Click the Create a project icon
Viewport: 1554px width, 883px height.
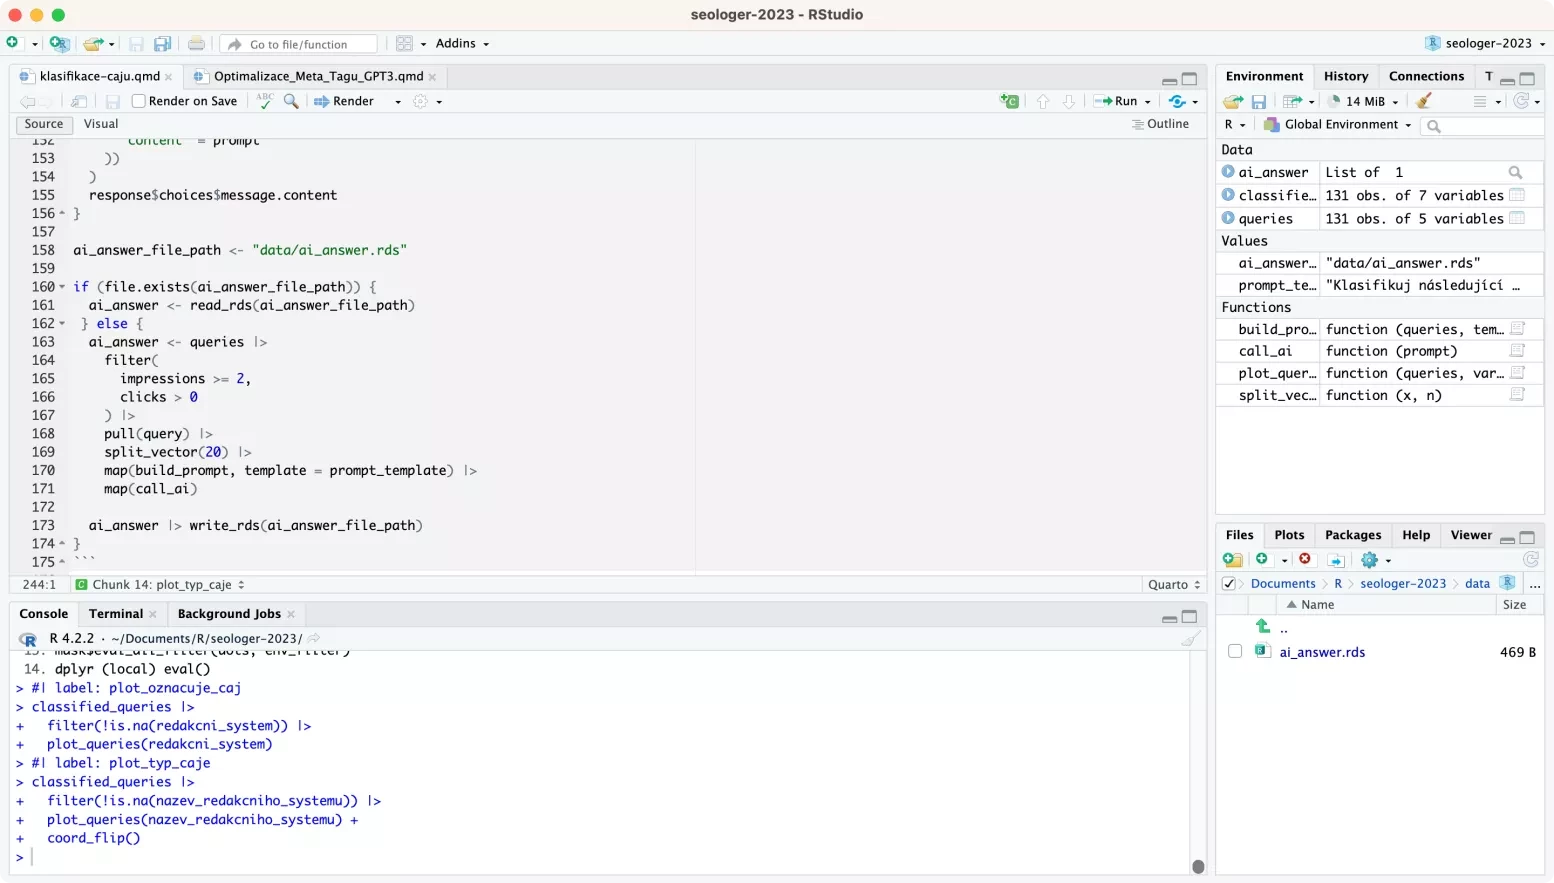59,44
